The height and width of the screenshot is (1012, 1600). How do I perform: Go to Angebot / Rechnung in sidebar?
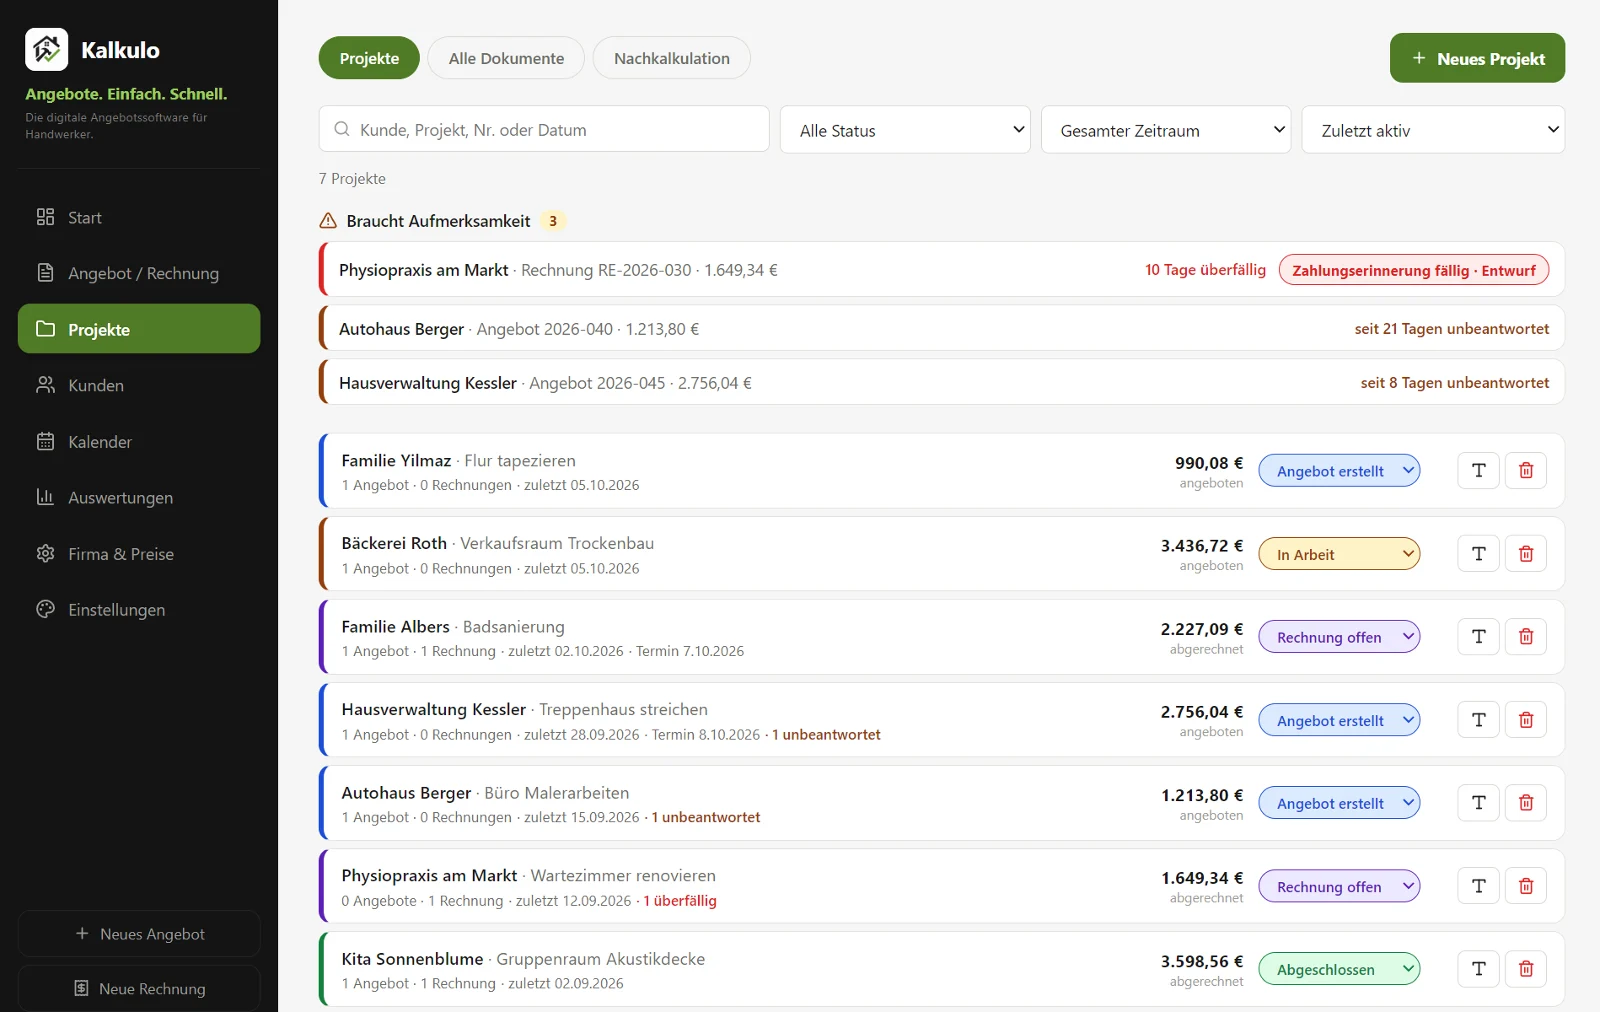139,273
